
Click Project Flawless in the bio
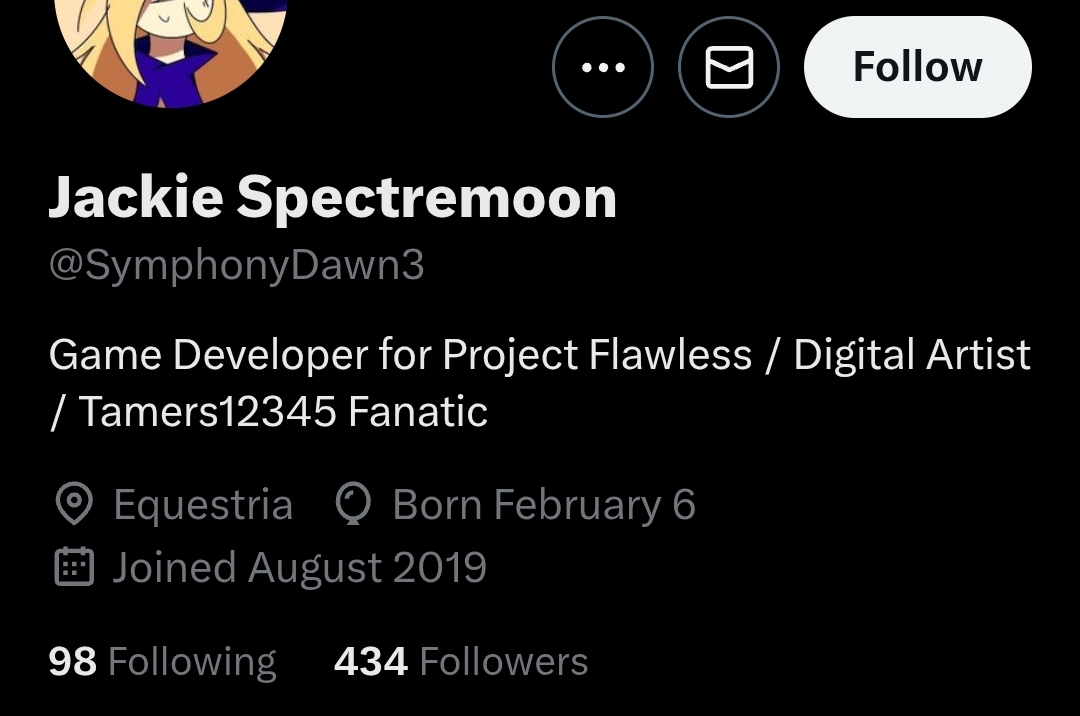point(596,355)
